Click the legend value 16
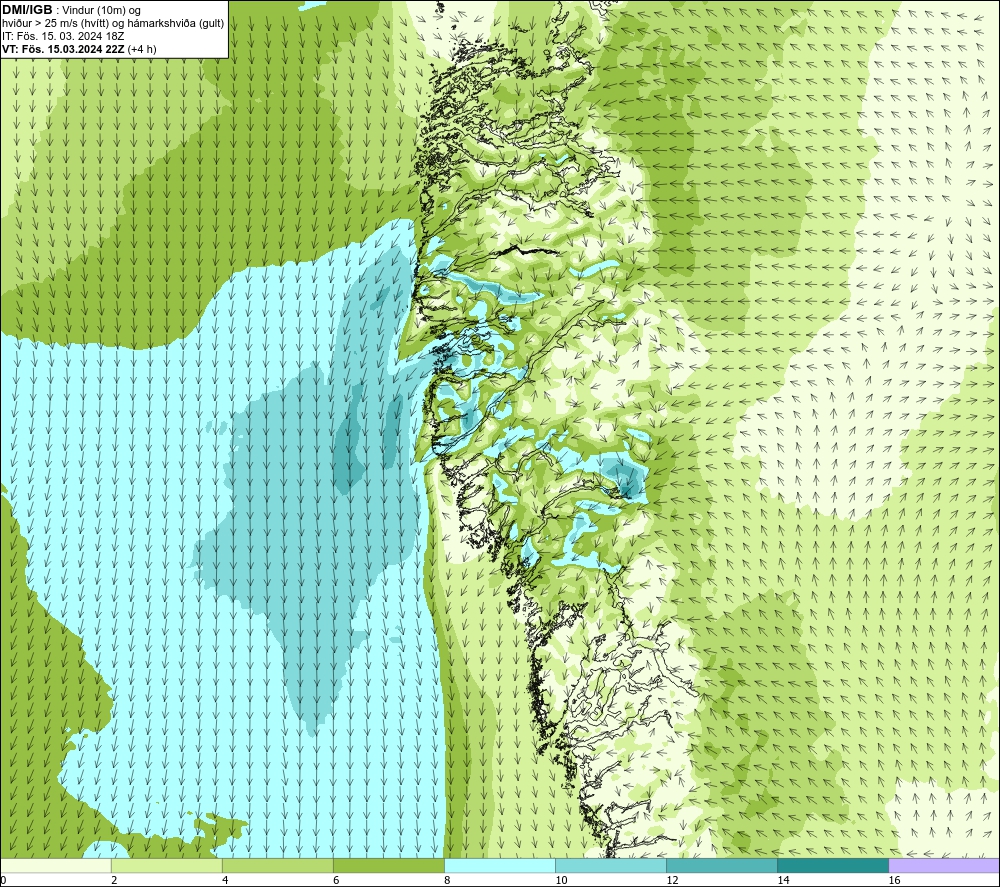This screenshot has width=1000, height=887. click(893, 880)
